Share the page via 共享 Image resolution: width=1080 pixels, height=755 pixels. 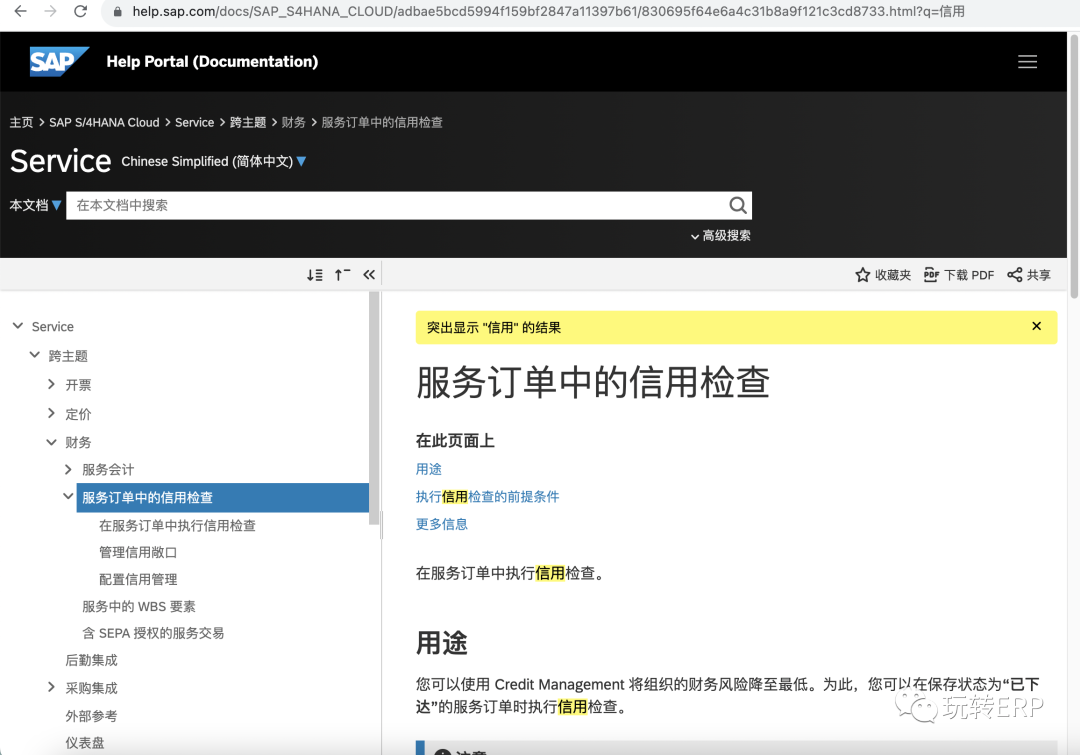(x=1029, y=275)
